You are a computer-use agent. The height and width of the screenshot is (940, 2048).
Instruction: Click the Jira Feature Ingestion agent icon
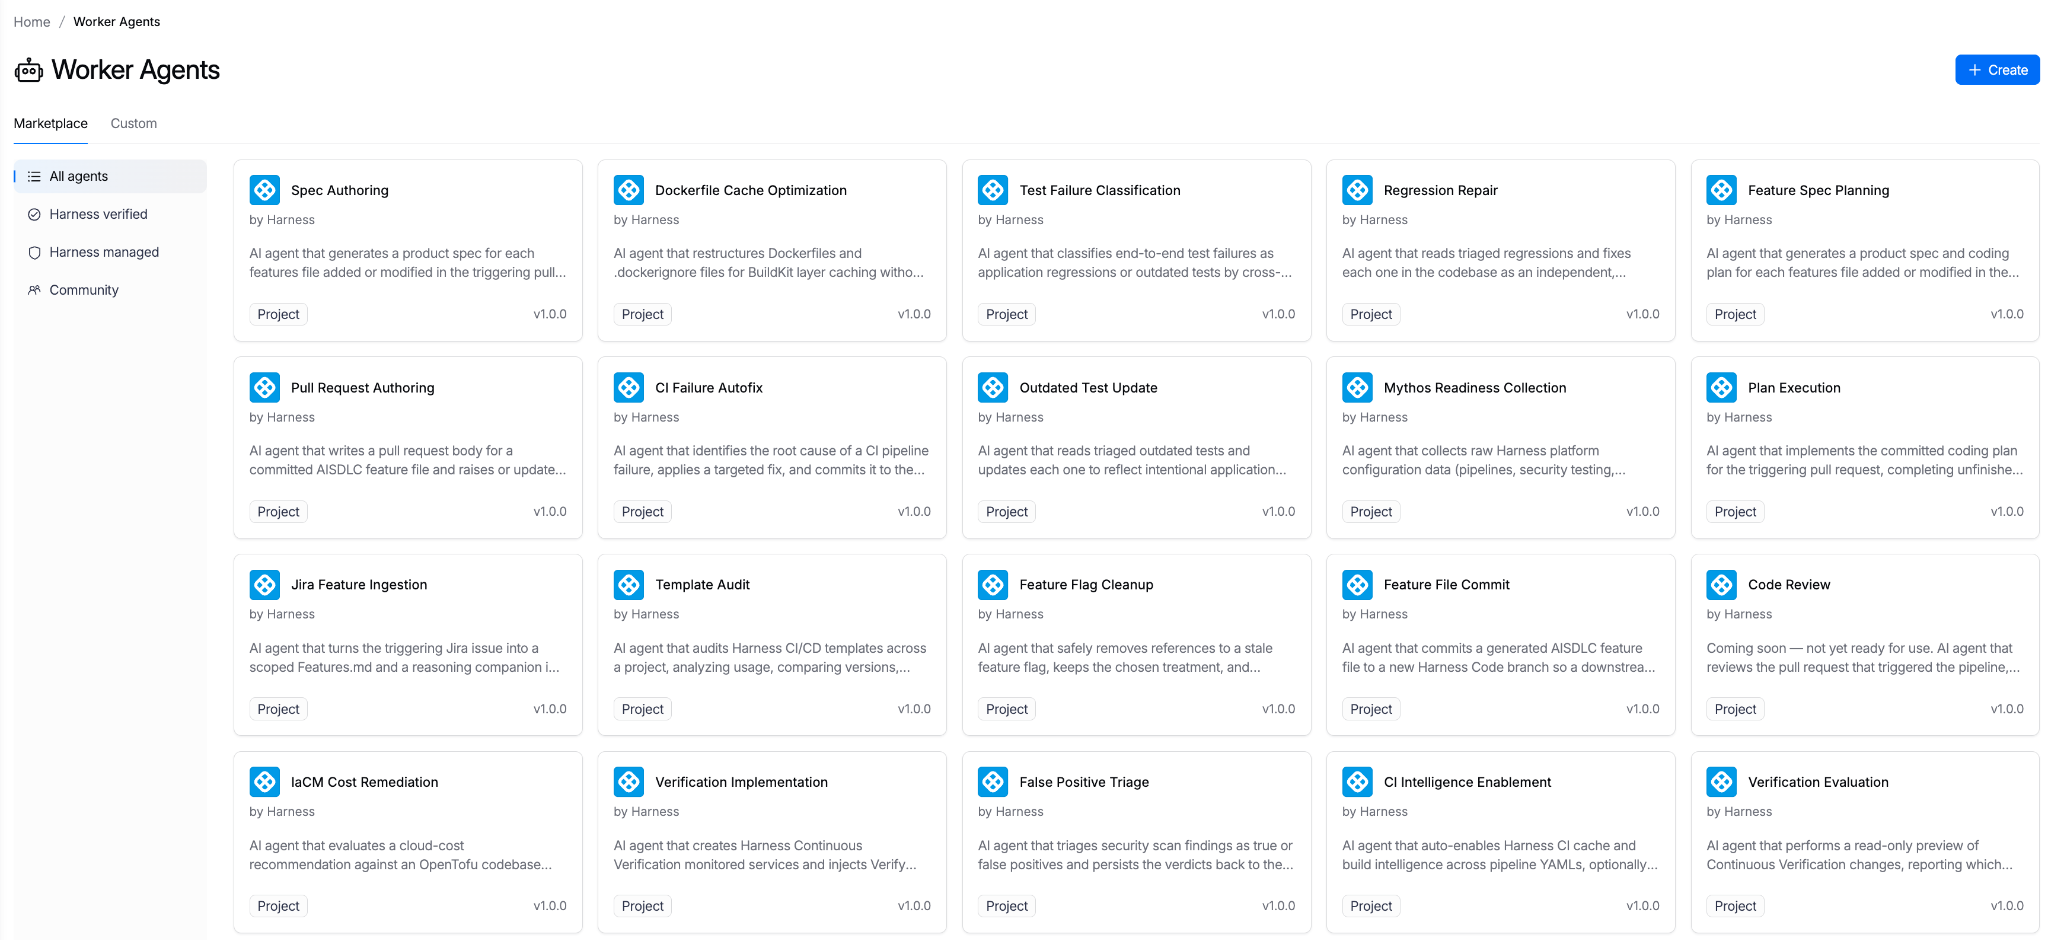coord(265,584)
